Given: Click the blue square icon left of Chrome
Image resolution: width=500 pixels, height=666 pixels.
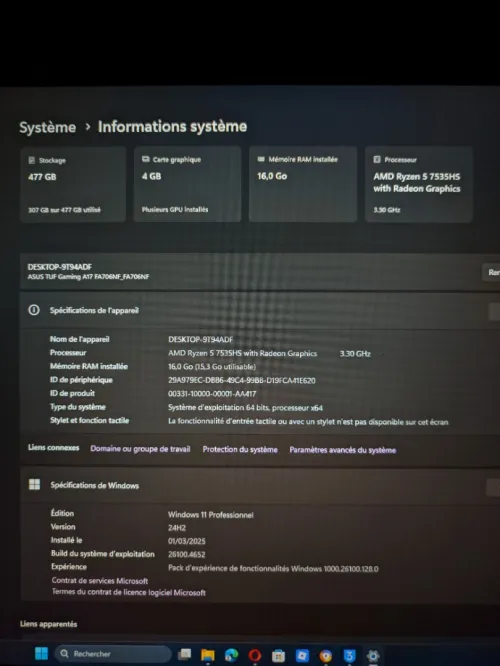Looking at the screenshot, I should (302, 656).
